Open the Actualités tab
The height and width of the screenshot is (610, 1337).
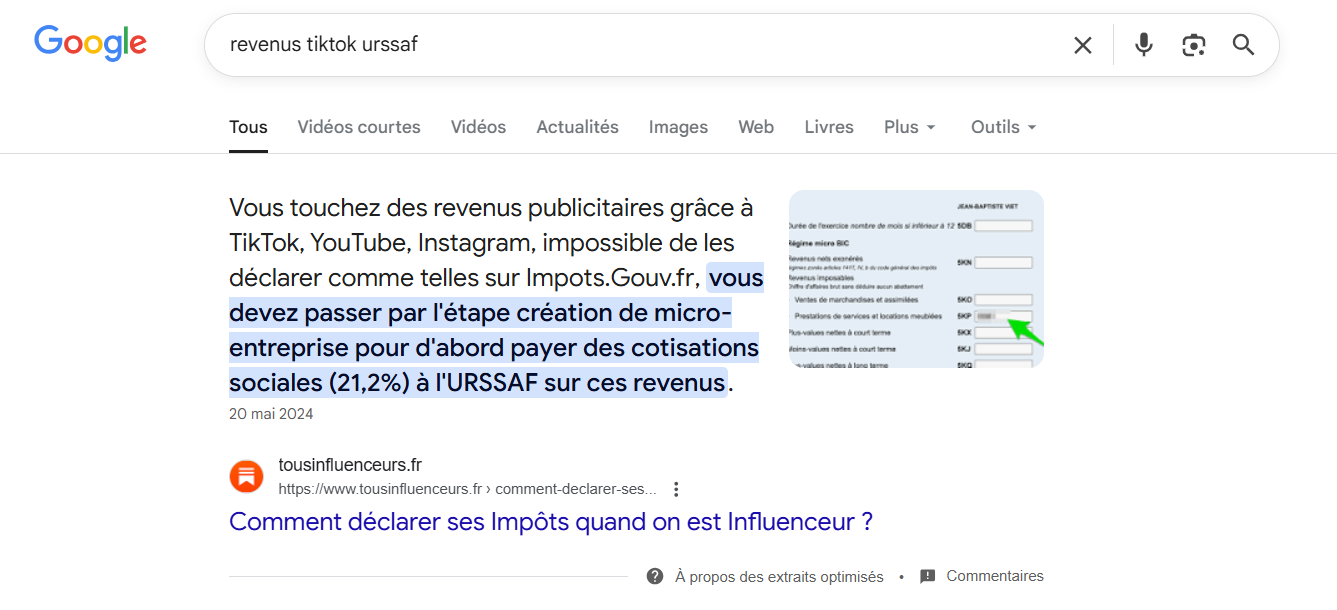[x=577, y=128]
